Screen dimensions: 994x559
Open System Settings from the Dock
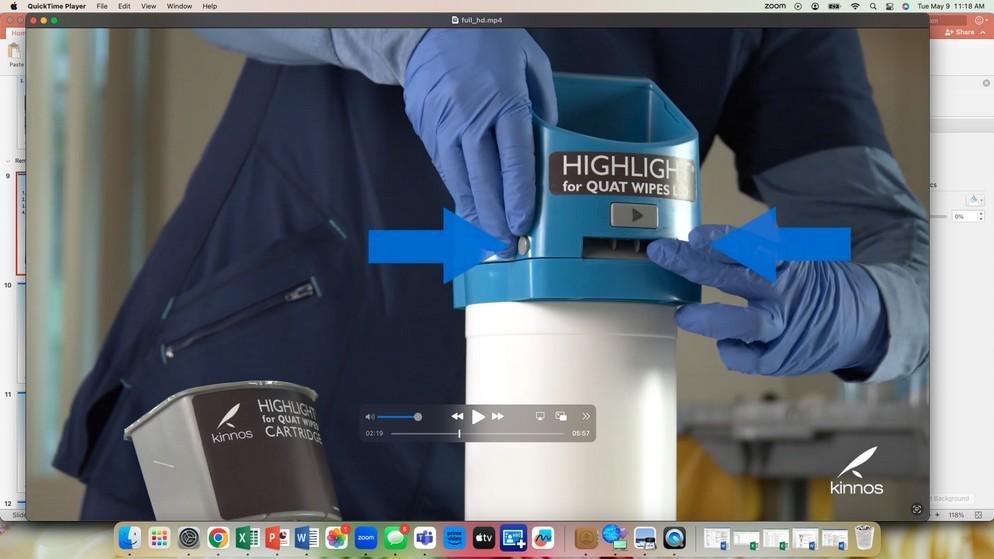[188, 538]
